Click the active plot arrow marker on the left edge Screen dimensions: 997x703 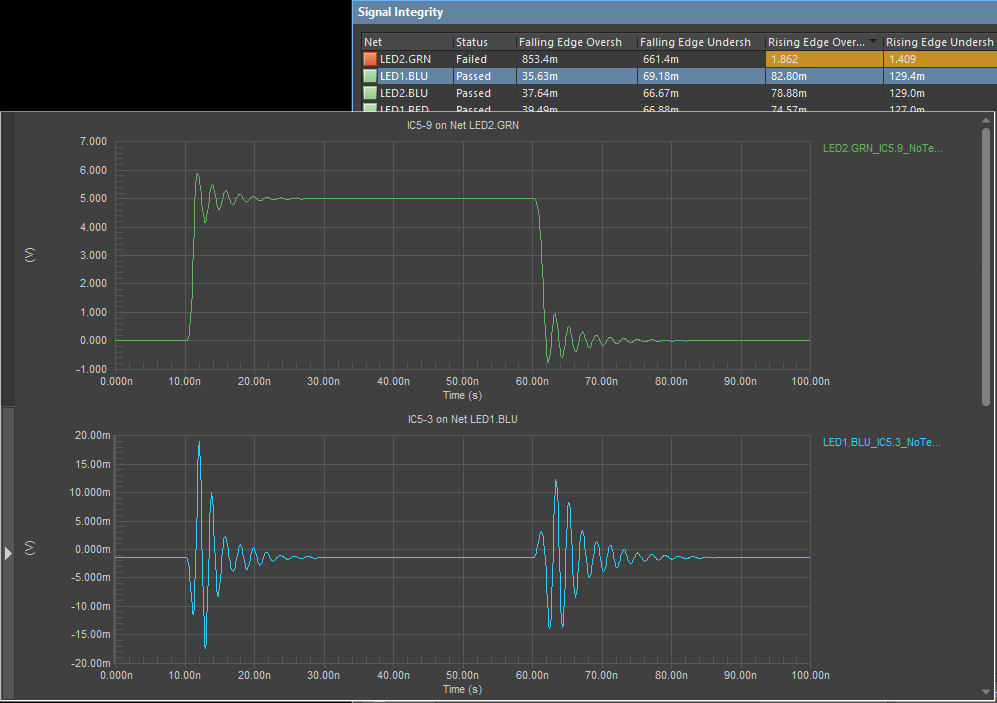coord(8,553)
